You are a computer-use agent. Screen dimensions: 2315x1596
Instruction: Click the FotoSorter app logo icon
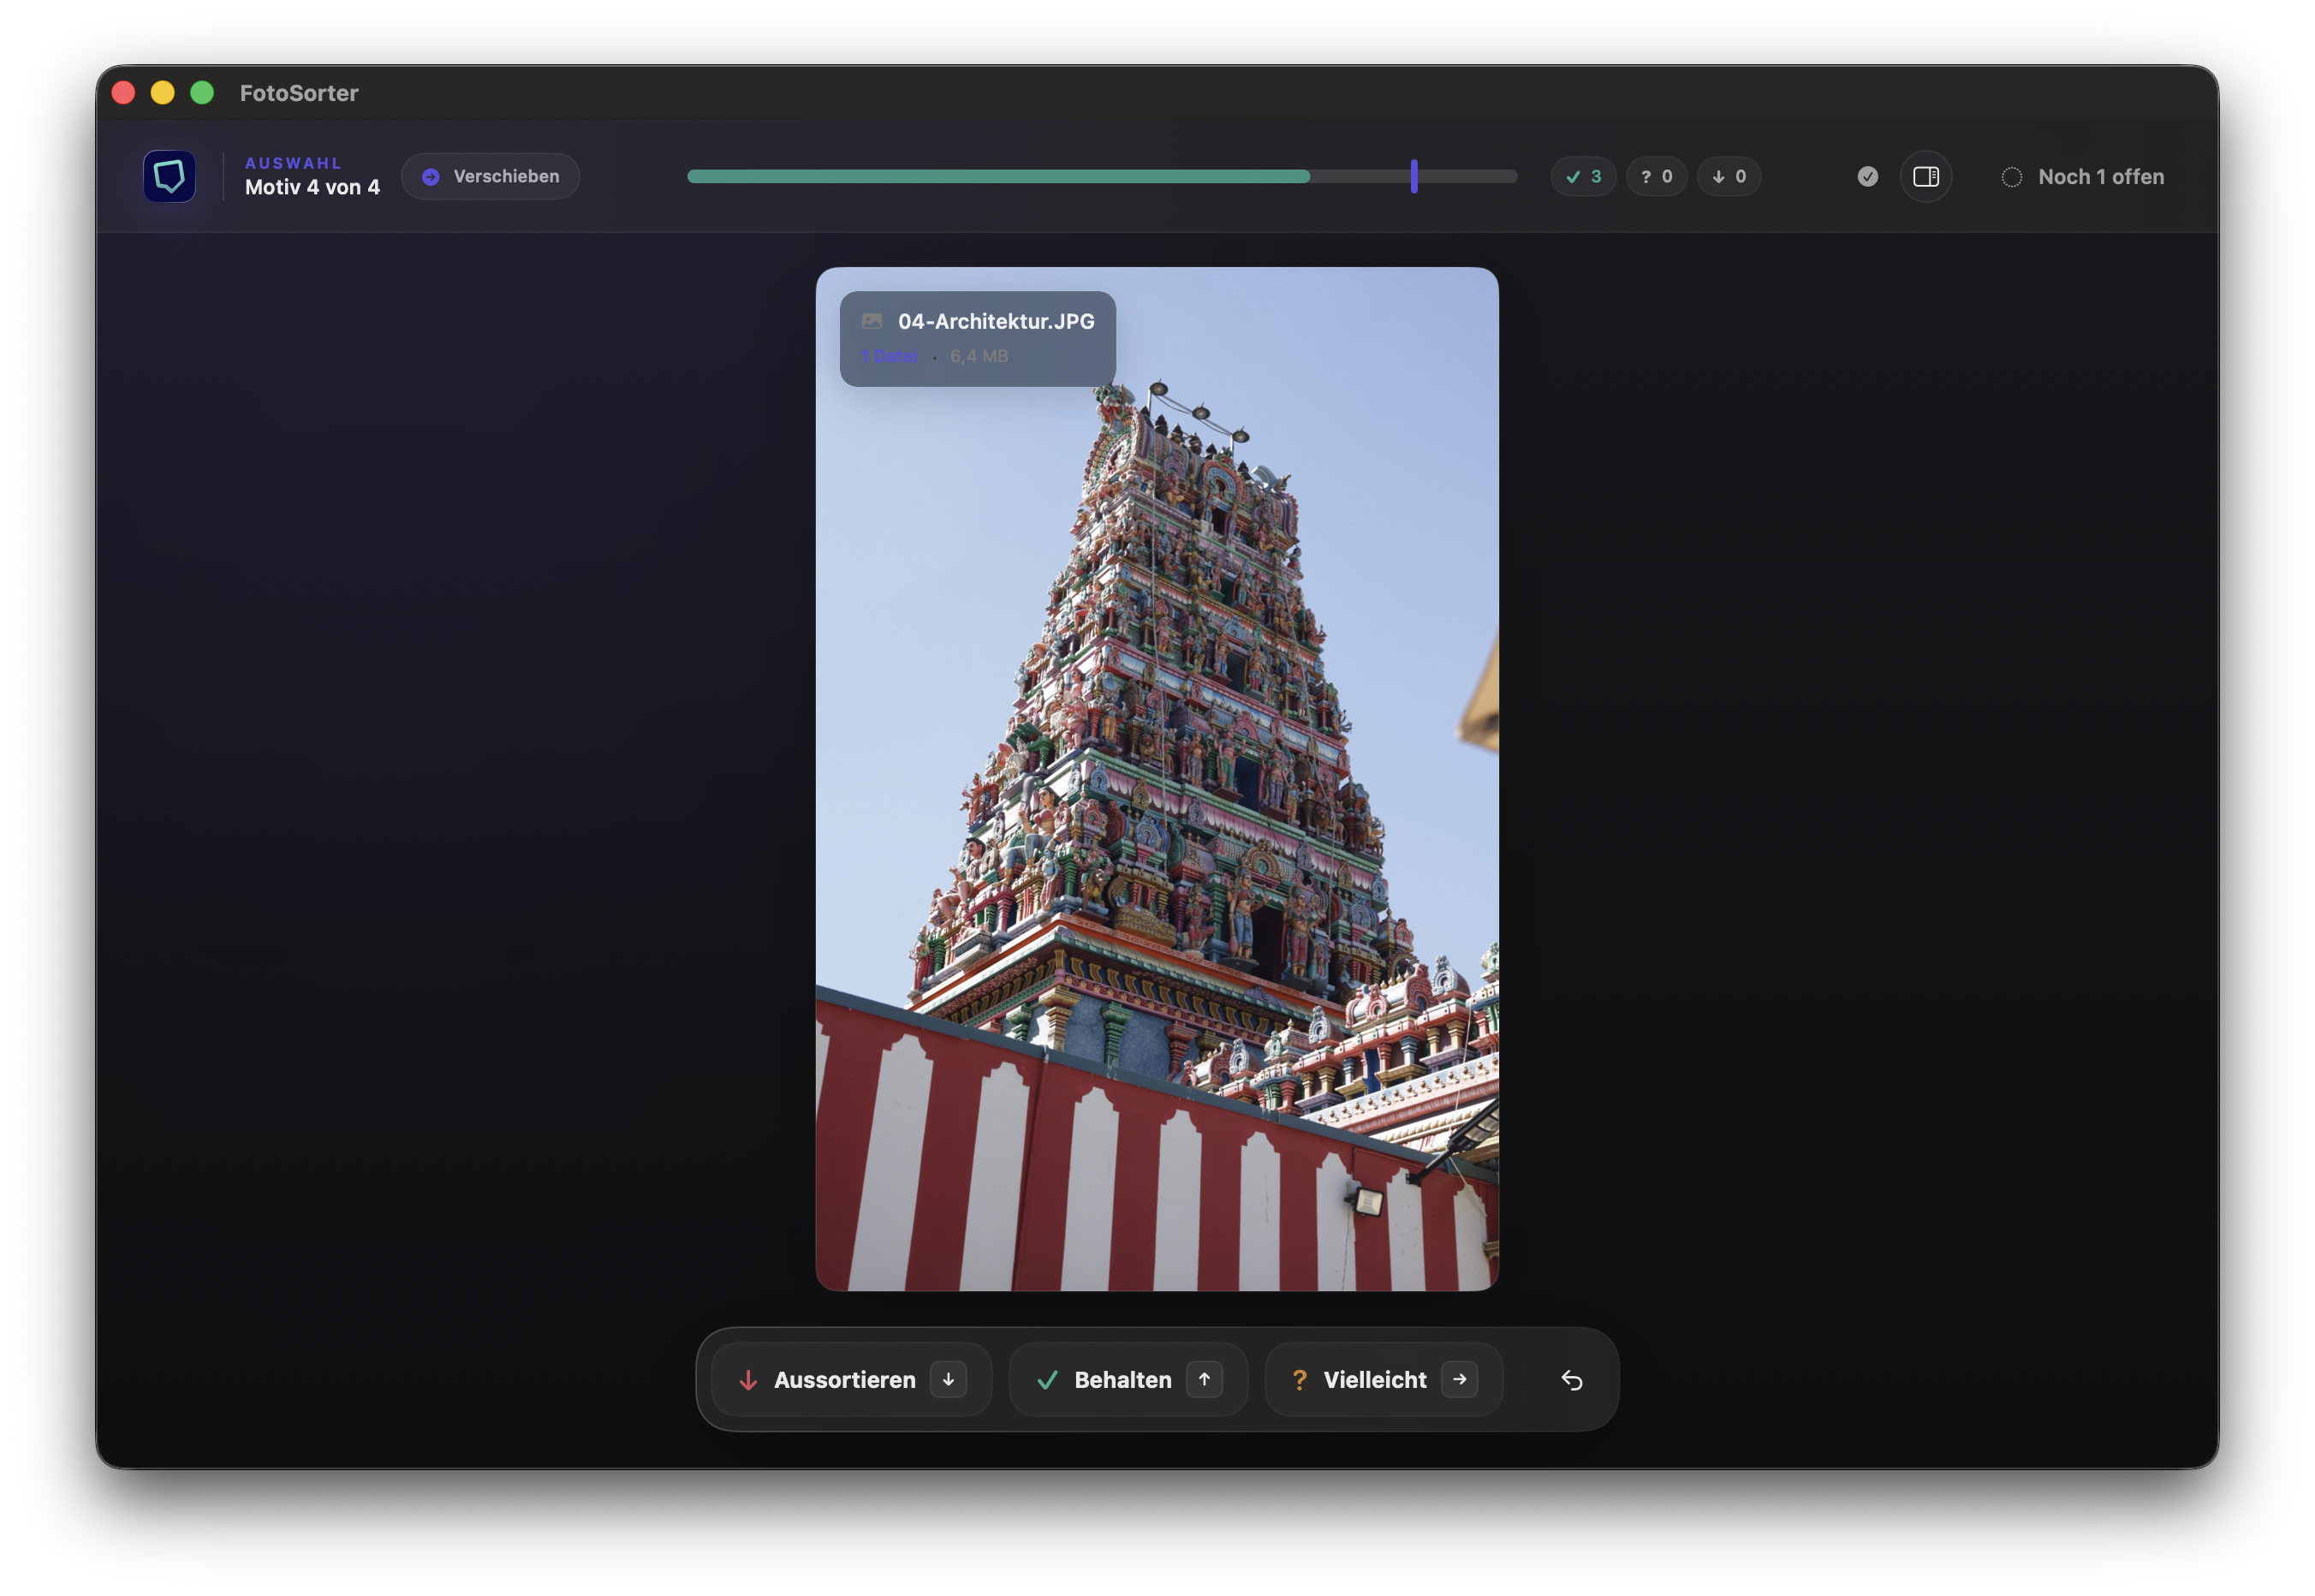[169, 176]
